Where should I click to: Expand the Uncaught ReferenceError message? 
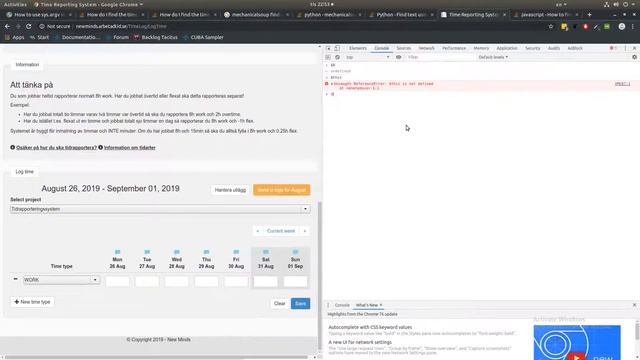pyautogui.click(x=332, y=84)
